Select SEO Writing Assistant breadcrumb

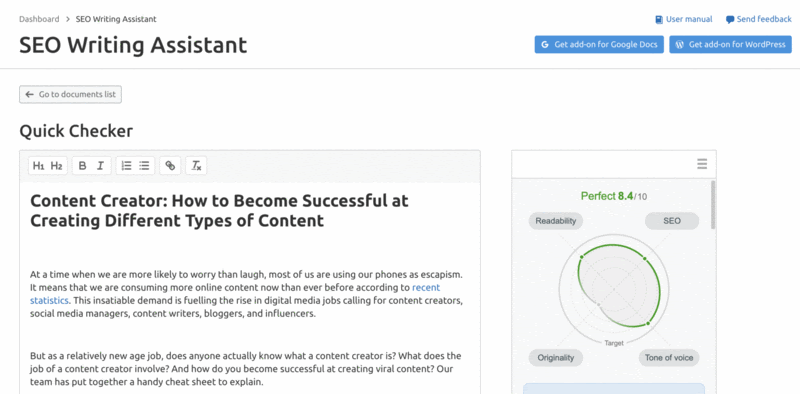[116, 19]
